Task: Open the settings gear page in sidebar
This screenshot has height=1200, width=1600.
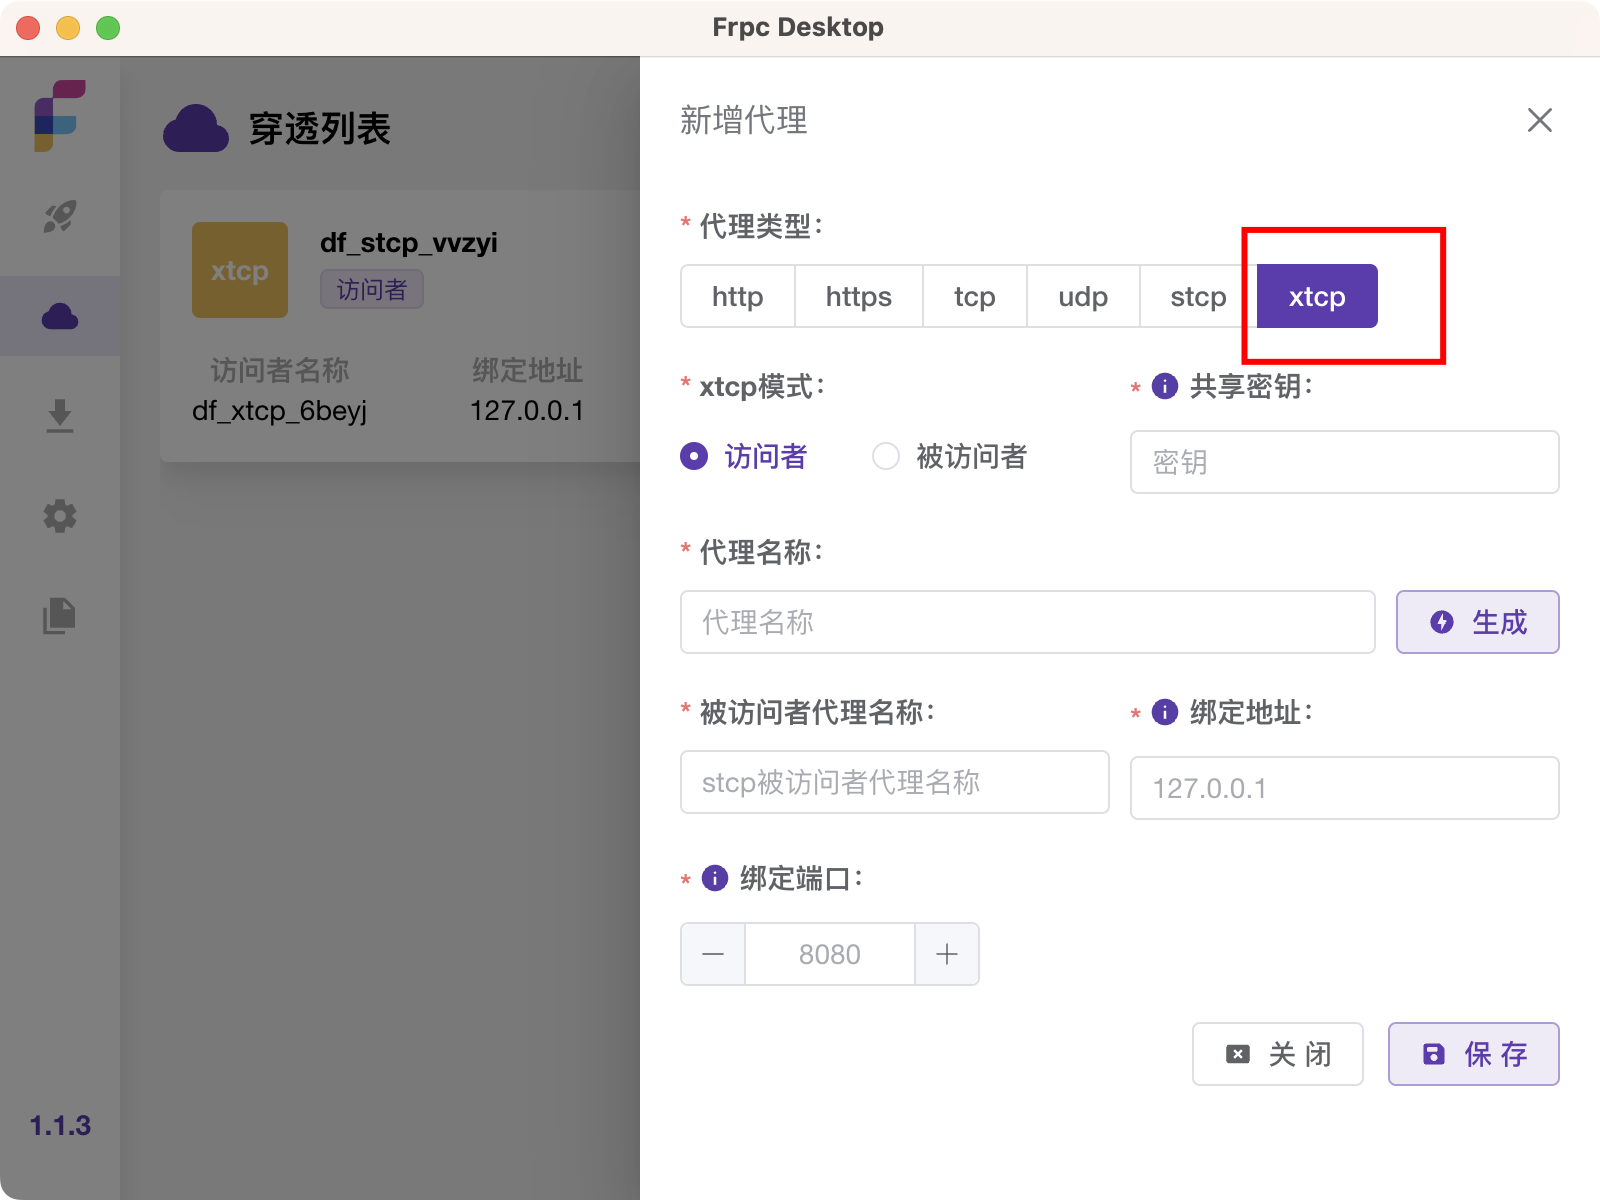Action: [60, 516]
